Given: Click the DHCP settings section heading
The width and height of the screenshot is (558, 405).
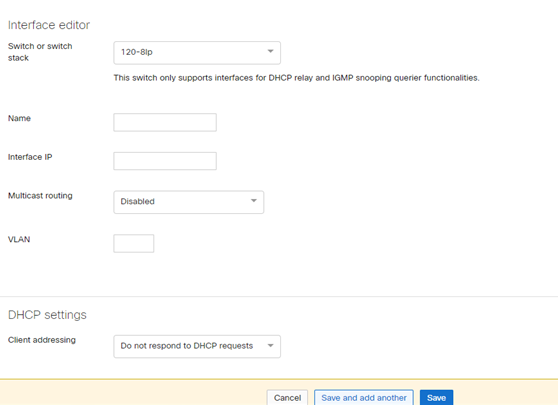Looking at the screenshot, I should pos(47,315).
